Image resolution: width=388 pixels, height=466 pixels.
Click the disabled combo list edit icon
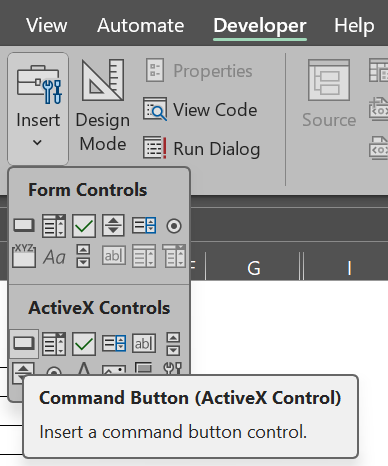tap(144, 256)
